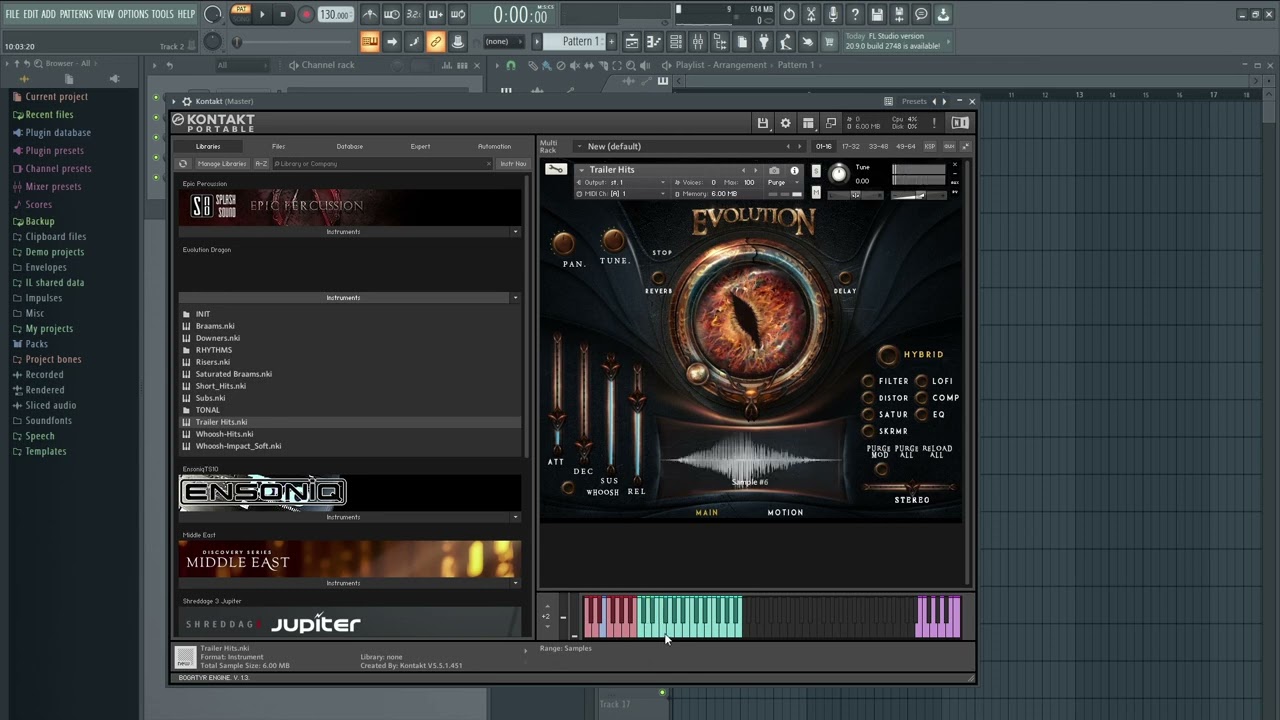Toggle Kontakt minimized view icon
Screen dimensions: 1280x720
coord(831,123)
